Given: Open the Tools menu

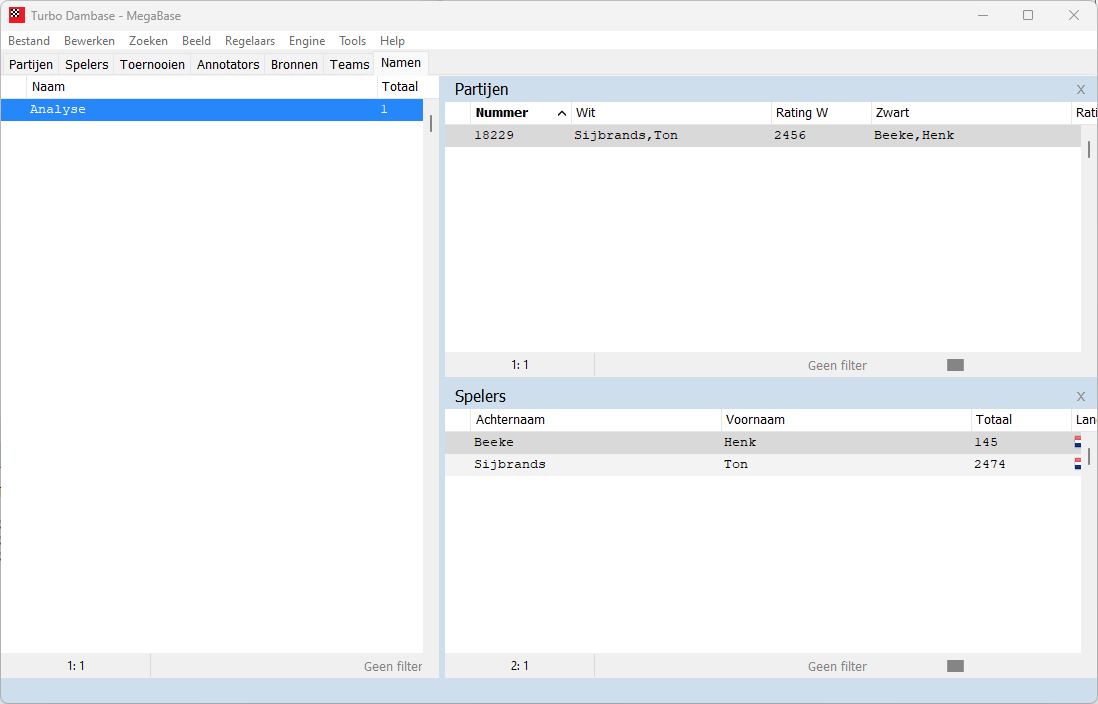Looking at the screenshot, I should (352, 41).
